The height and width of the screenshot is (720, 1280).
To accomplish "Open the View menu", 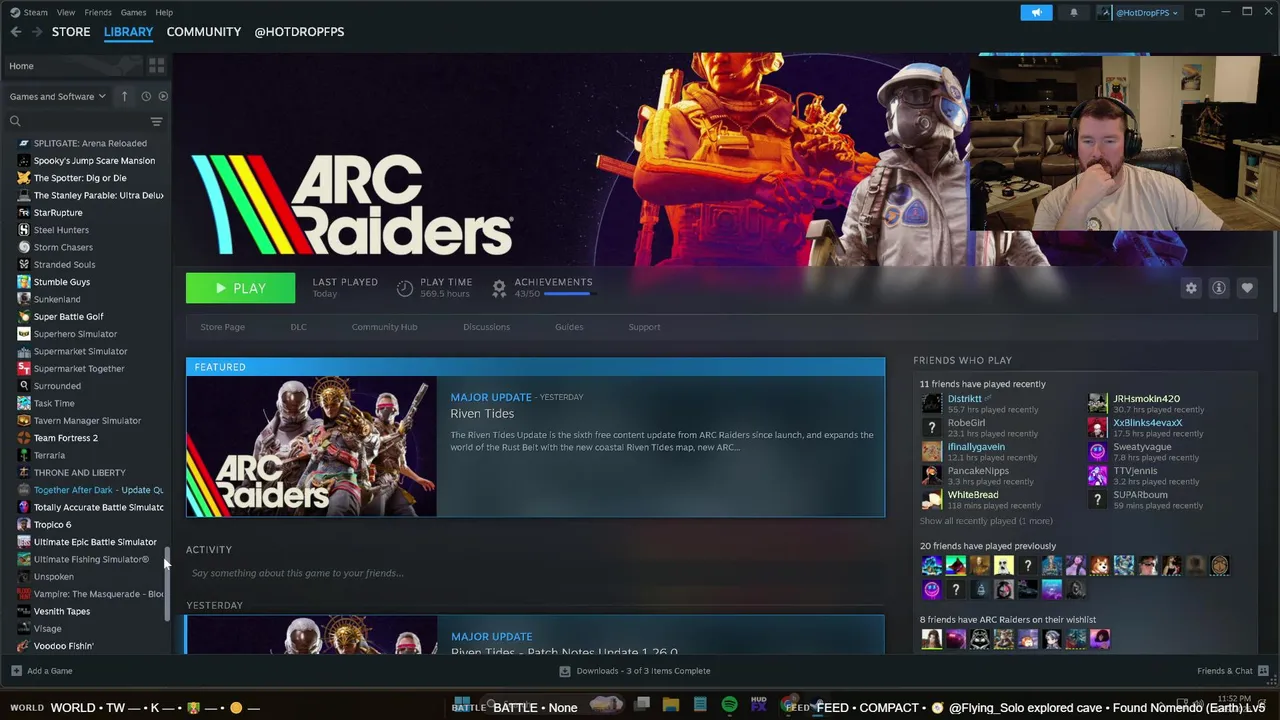I will [66, 12].
